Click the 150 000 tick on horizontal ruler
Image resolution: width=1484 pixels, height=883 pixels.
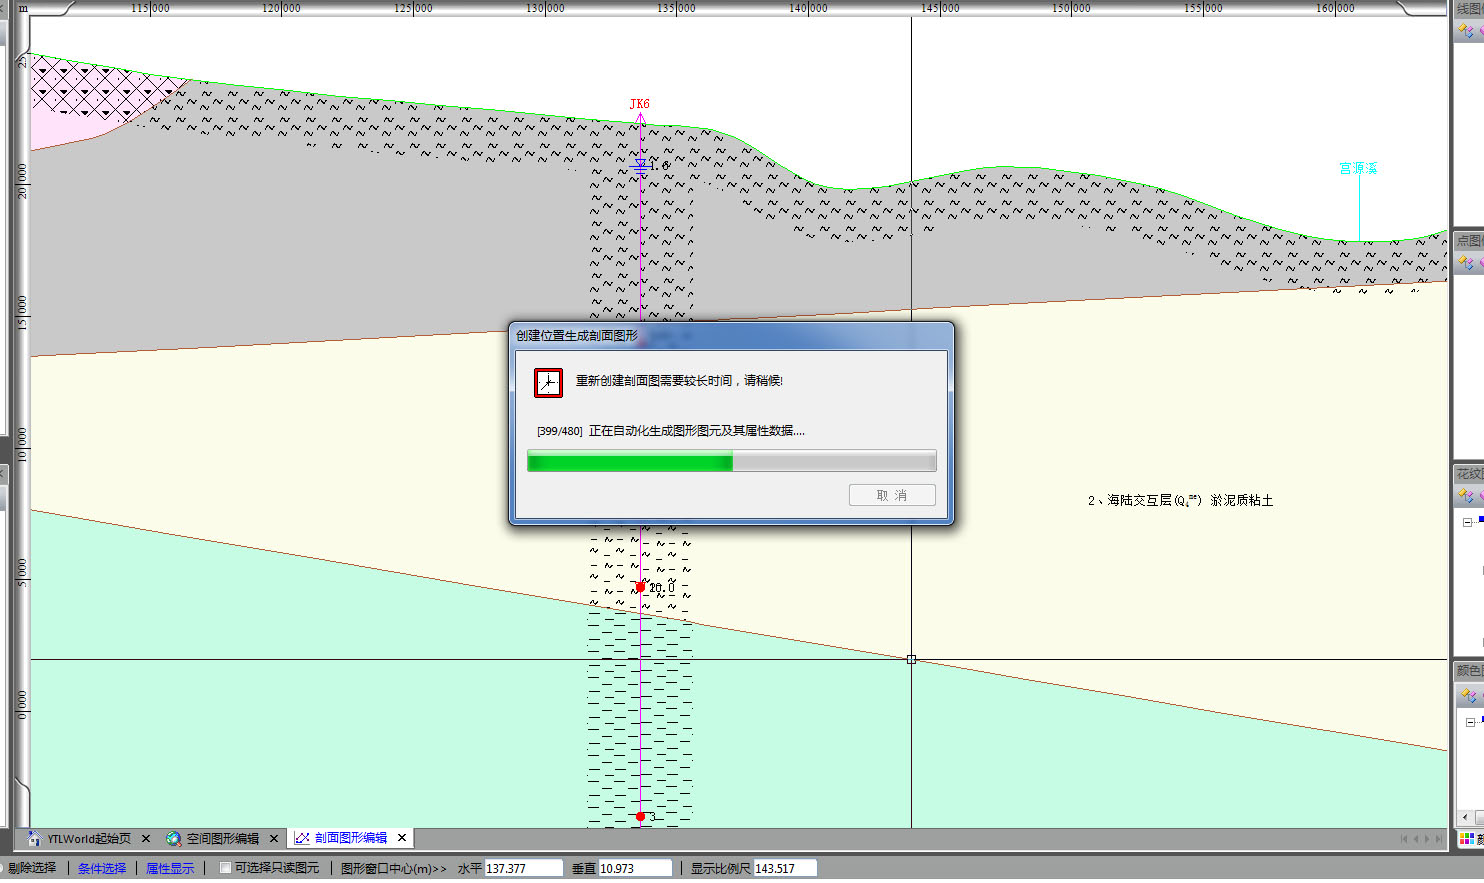pyautogui.click(x=1071, y=8)
